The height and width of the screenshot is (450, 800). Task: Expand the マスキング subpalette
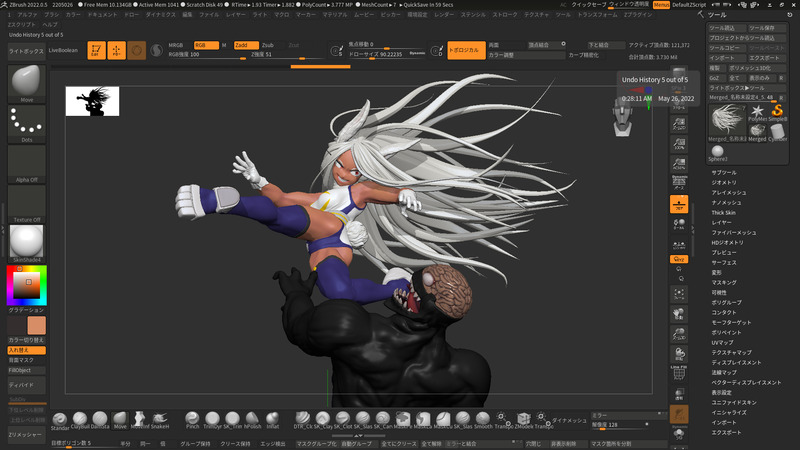click(723, 284)
